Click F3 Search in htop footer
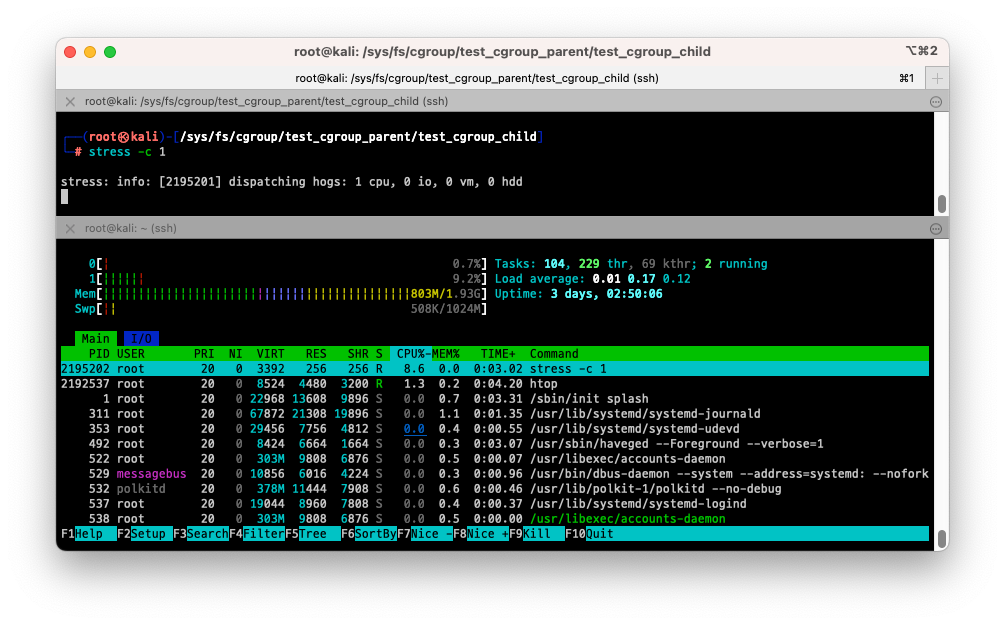 point(201,534)
